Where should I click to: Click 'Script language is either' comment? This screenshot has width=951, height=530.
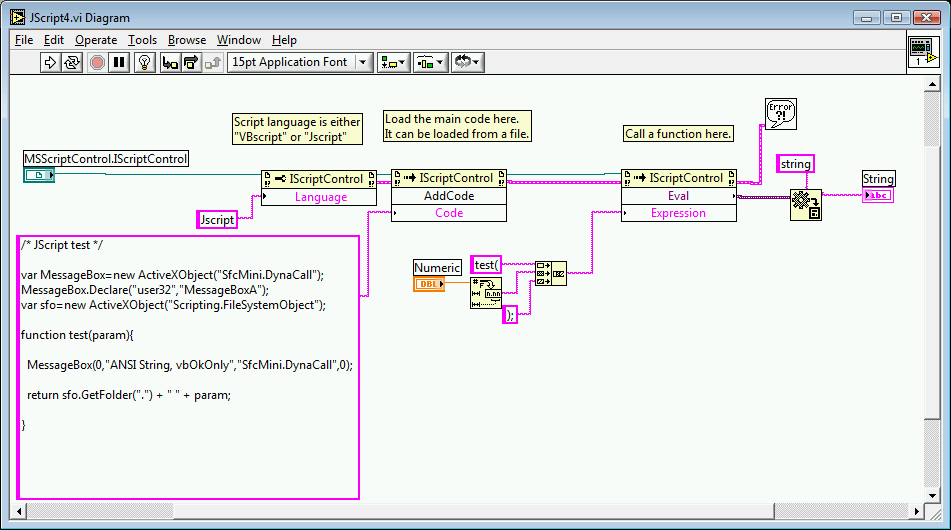[297, 129]
